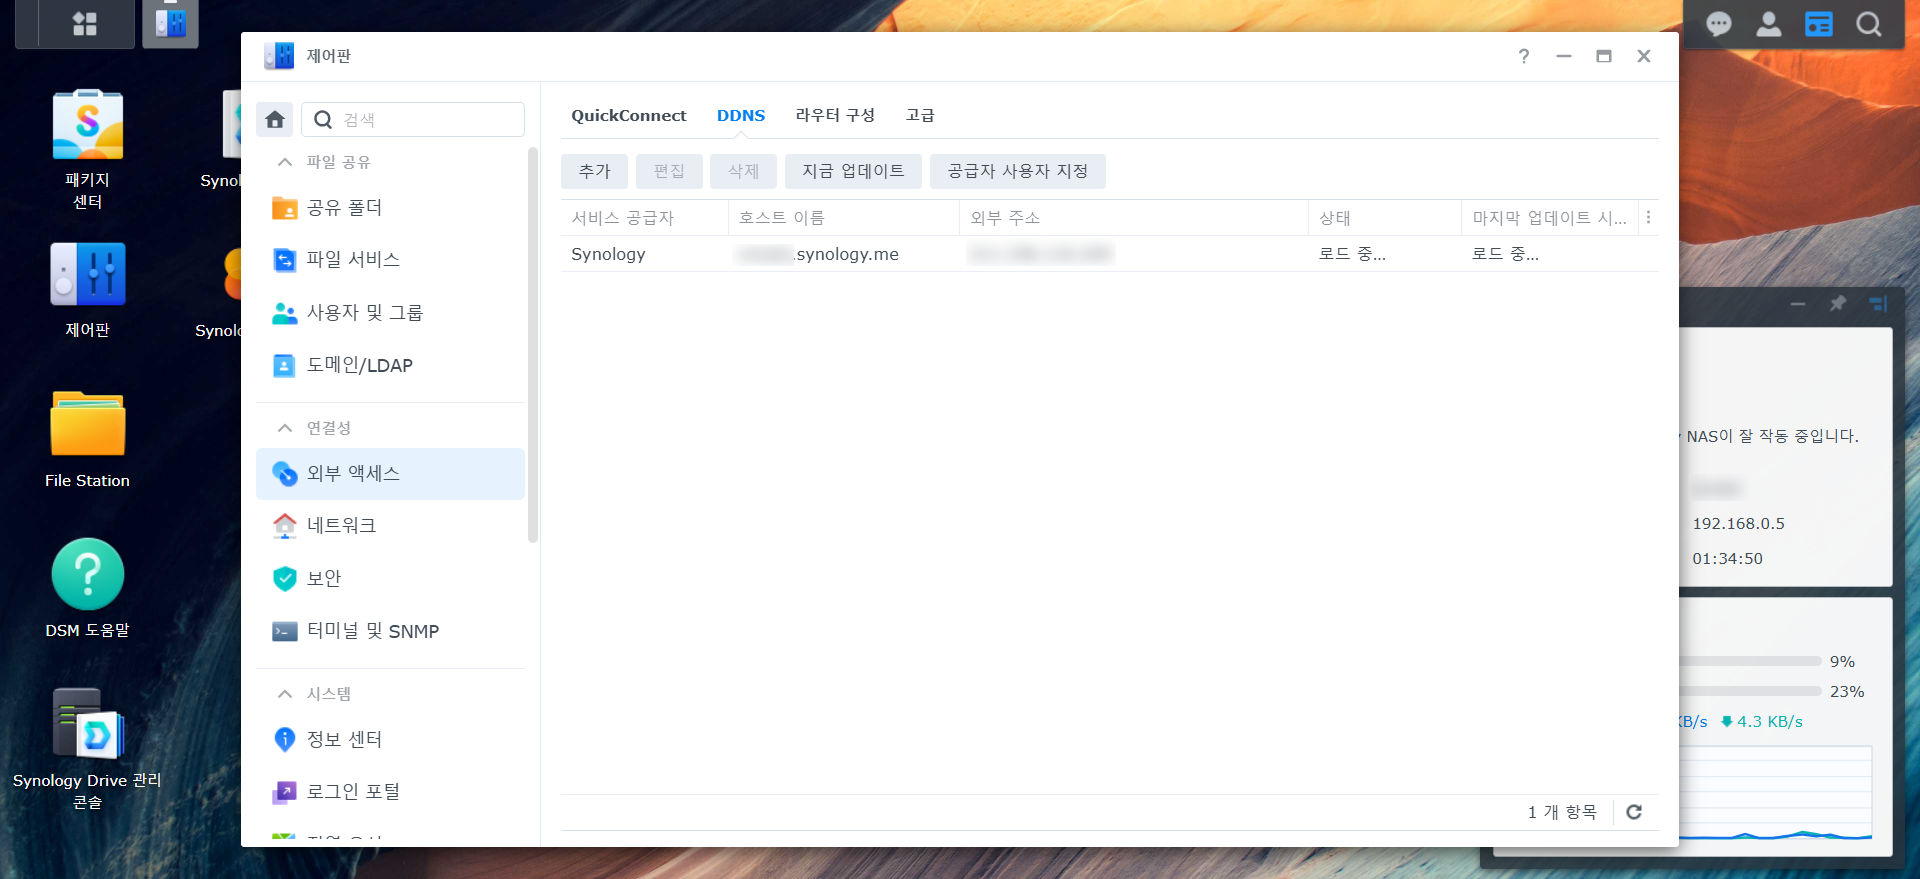Image resolution: width=1920 pixels, height=879 pixels.
Task: Open the desktop search magnifier icon
Action: tap(1869, 24)
